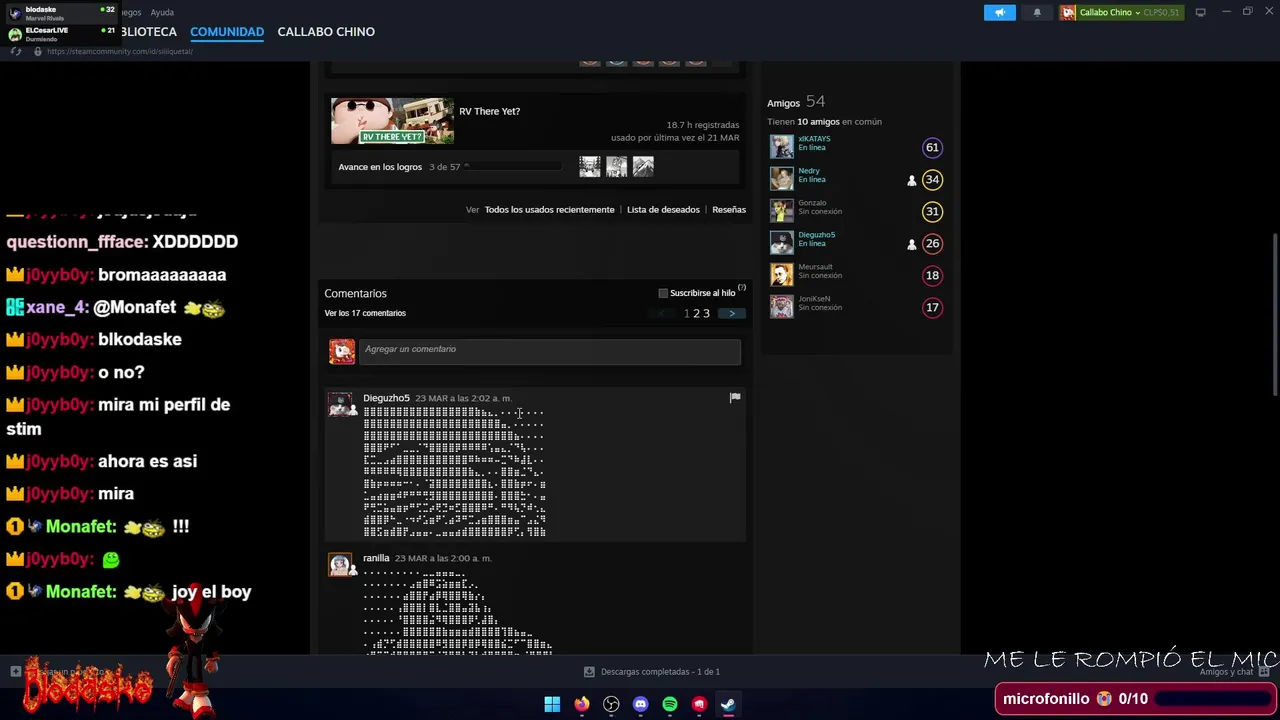Go to comments page 3

coord(706,314)
